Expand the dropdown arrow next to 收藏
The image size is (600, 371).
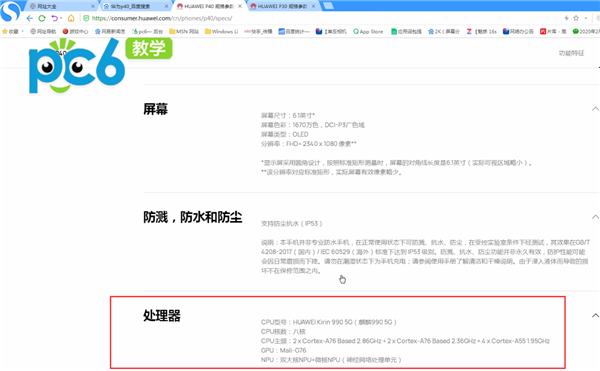pyautogui.click(x=23, y=31)
